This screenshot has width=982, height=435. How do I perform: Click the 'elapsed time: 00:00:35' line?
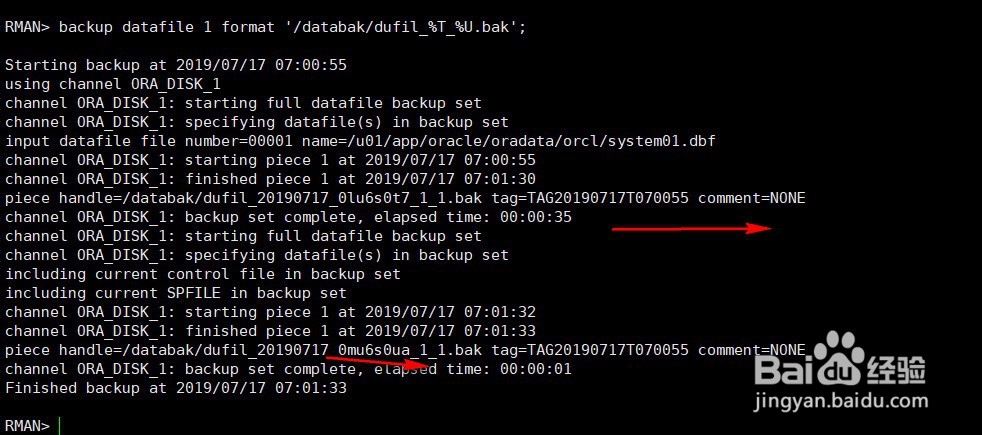(288, 217)
